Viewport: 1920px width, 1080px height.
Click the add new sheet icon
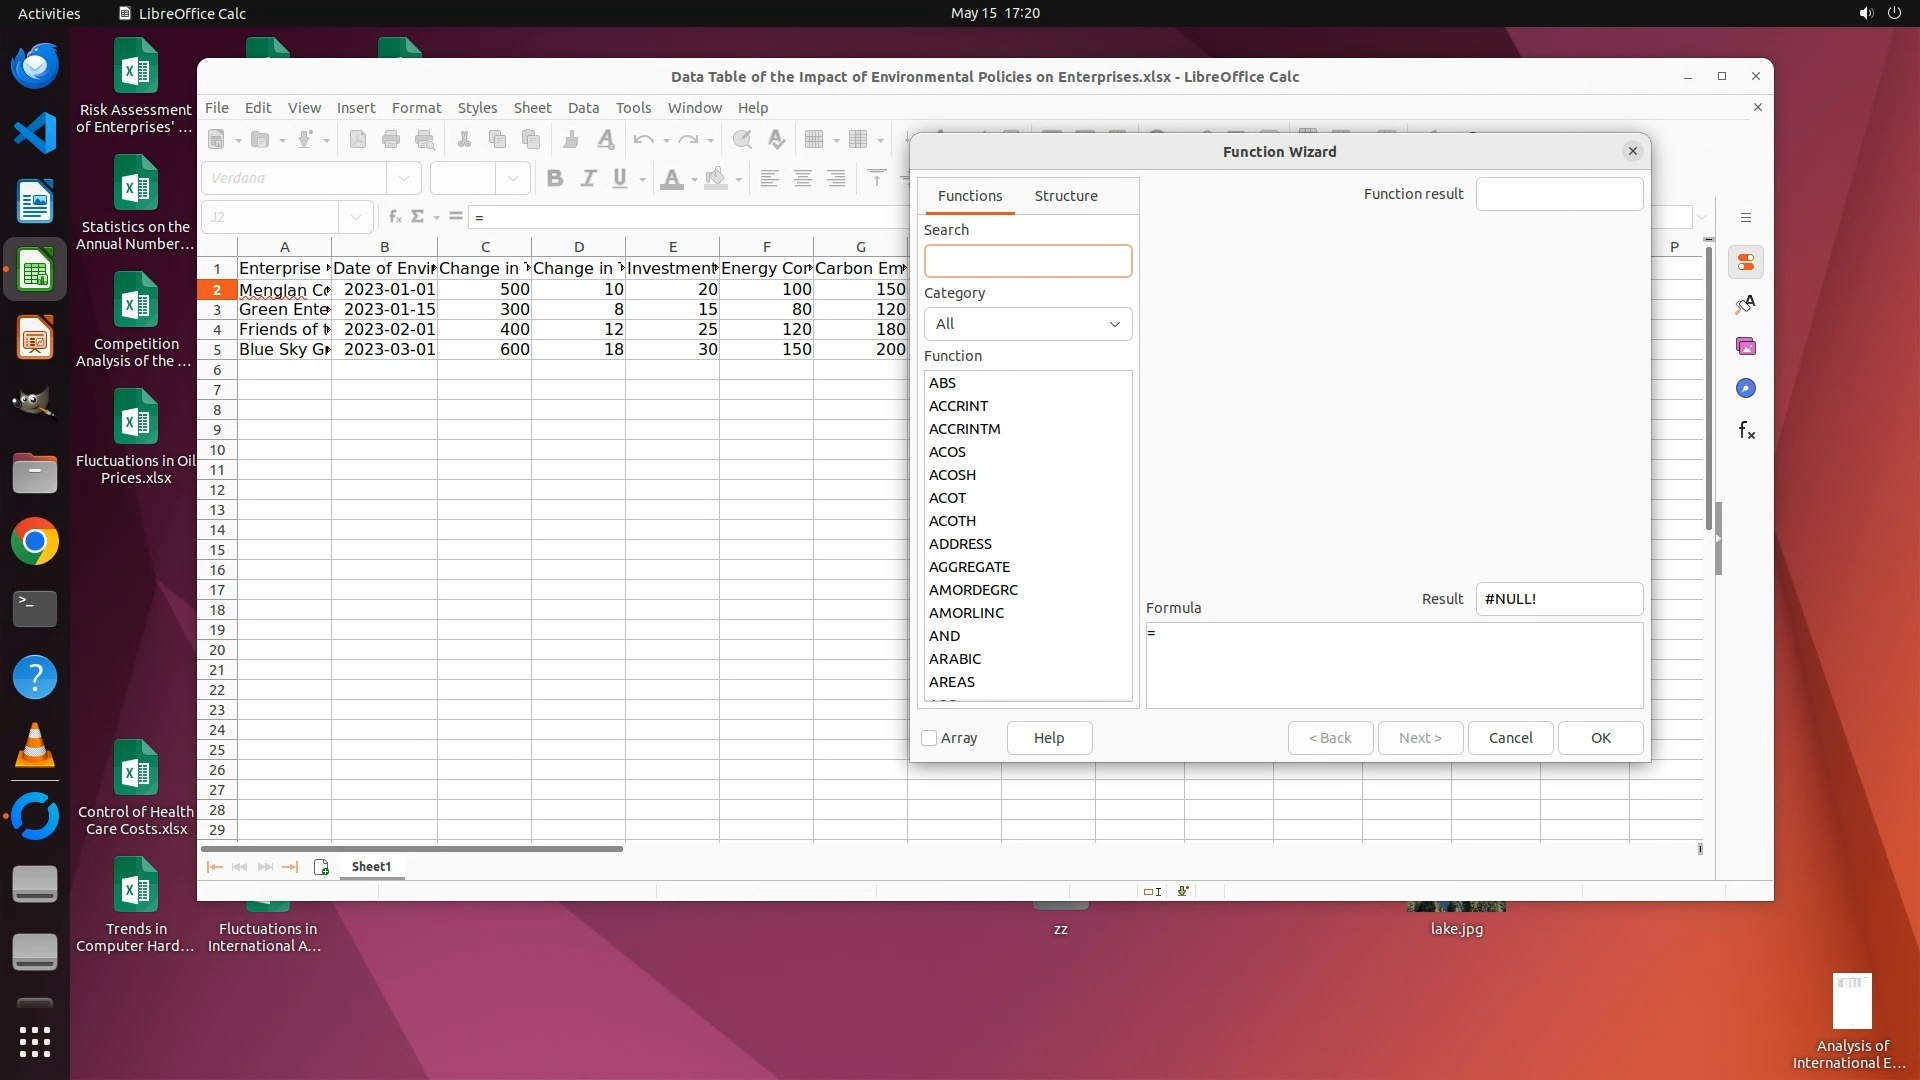pos(321,867)
